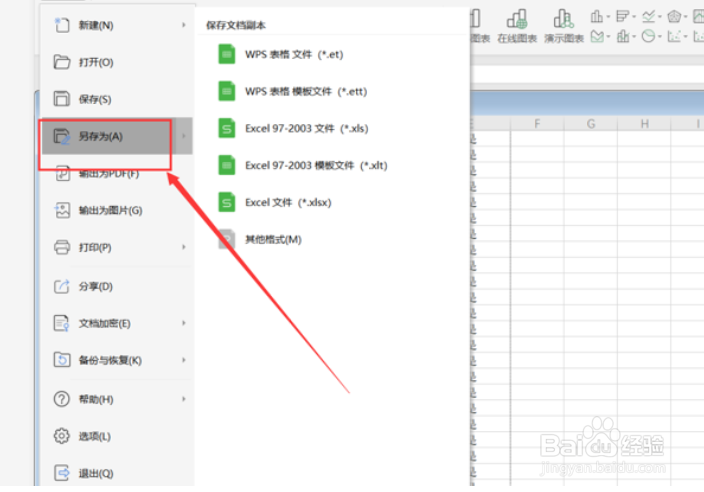Open the column chart dropdown arrow
Viewport: 704px width, 492px height.
[x=608, y=17]
